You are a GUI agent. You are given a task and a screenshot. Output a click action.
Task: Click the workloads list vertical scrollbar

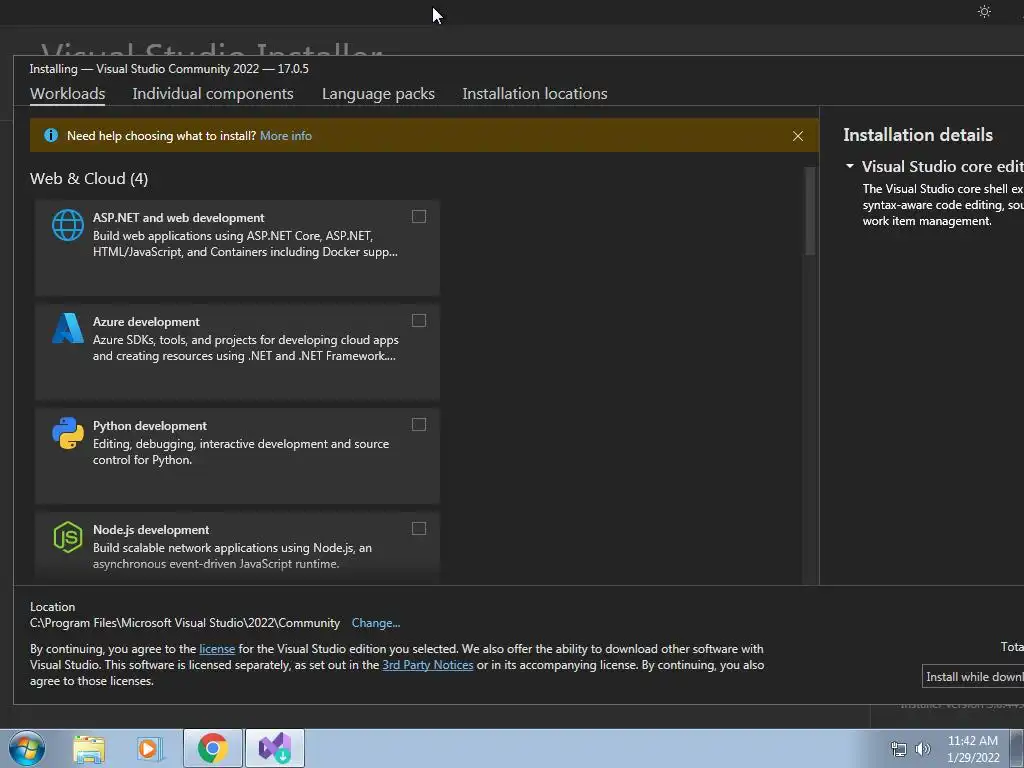point(810,211)
